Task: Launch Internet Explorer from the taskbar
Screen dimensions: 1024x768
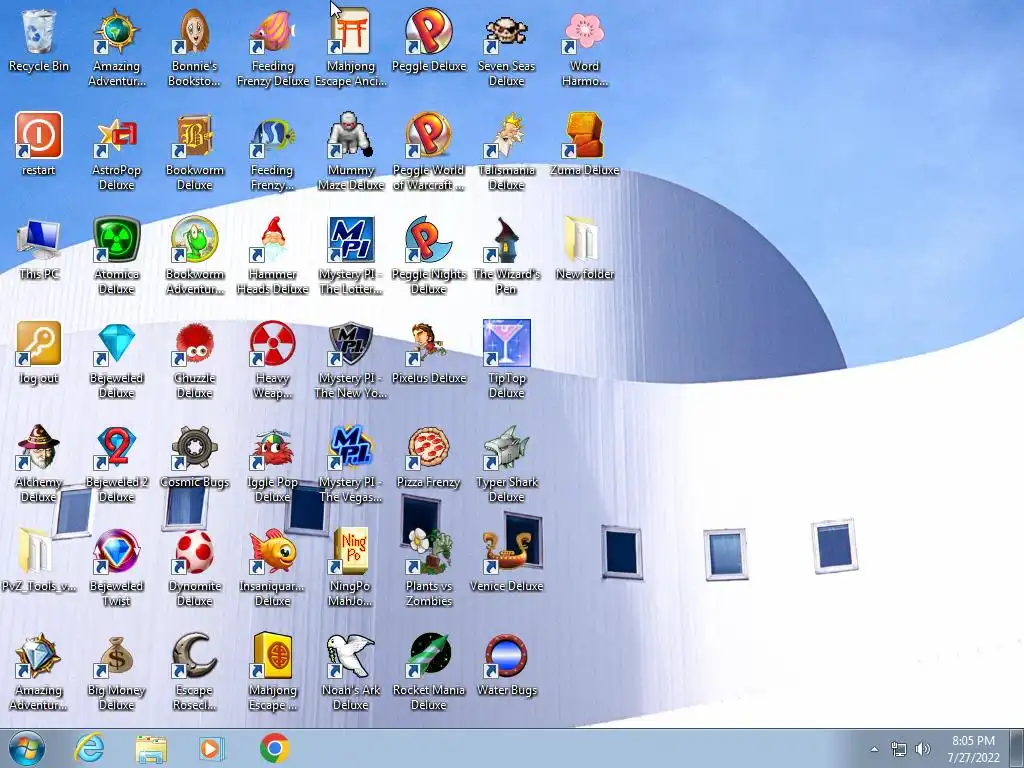Action: (89, 748)
